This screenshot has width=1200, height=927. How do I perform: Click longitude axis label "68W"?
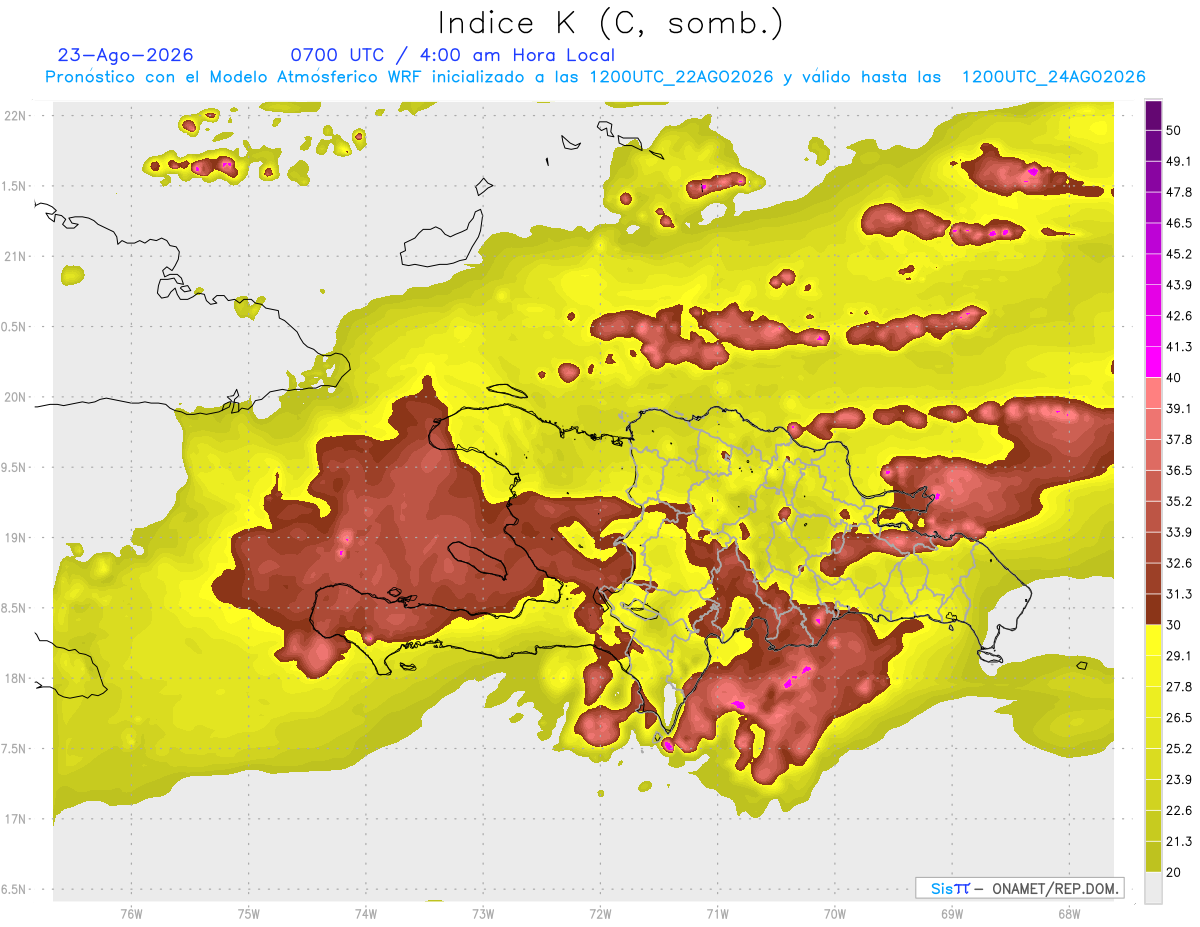click(x=1069, y=914)
